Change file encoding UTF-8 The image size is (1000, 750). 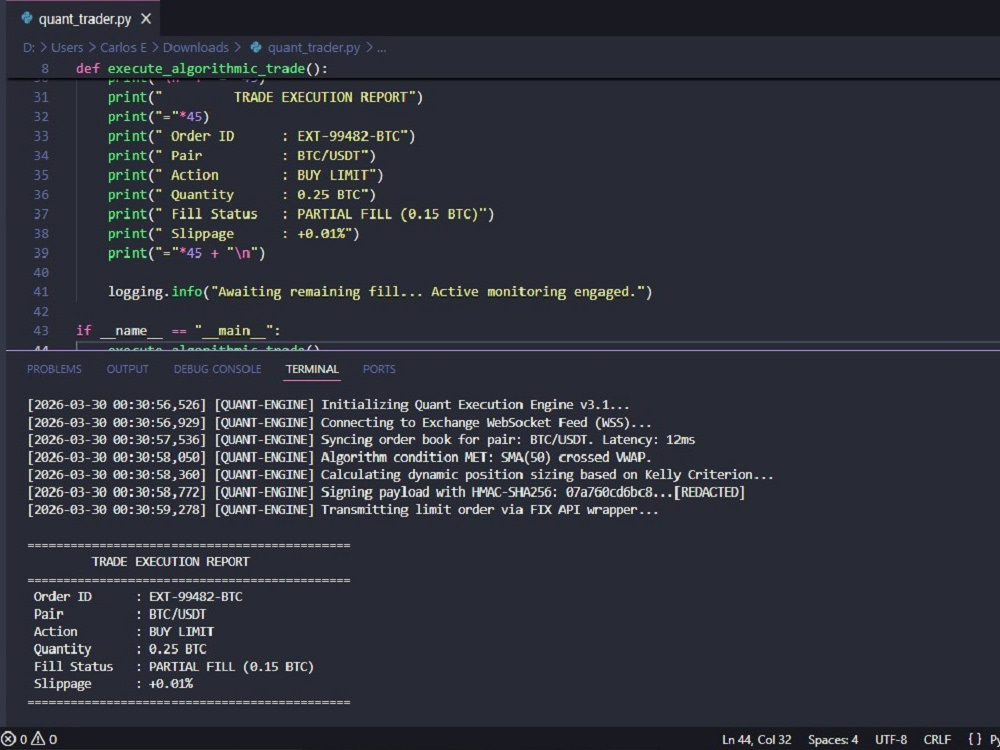tap(890, 740)
